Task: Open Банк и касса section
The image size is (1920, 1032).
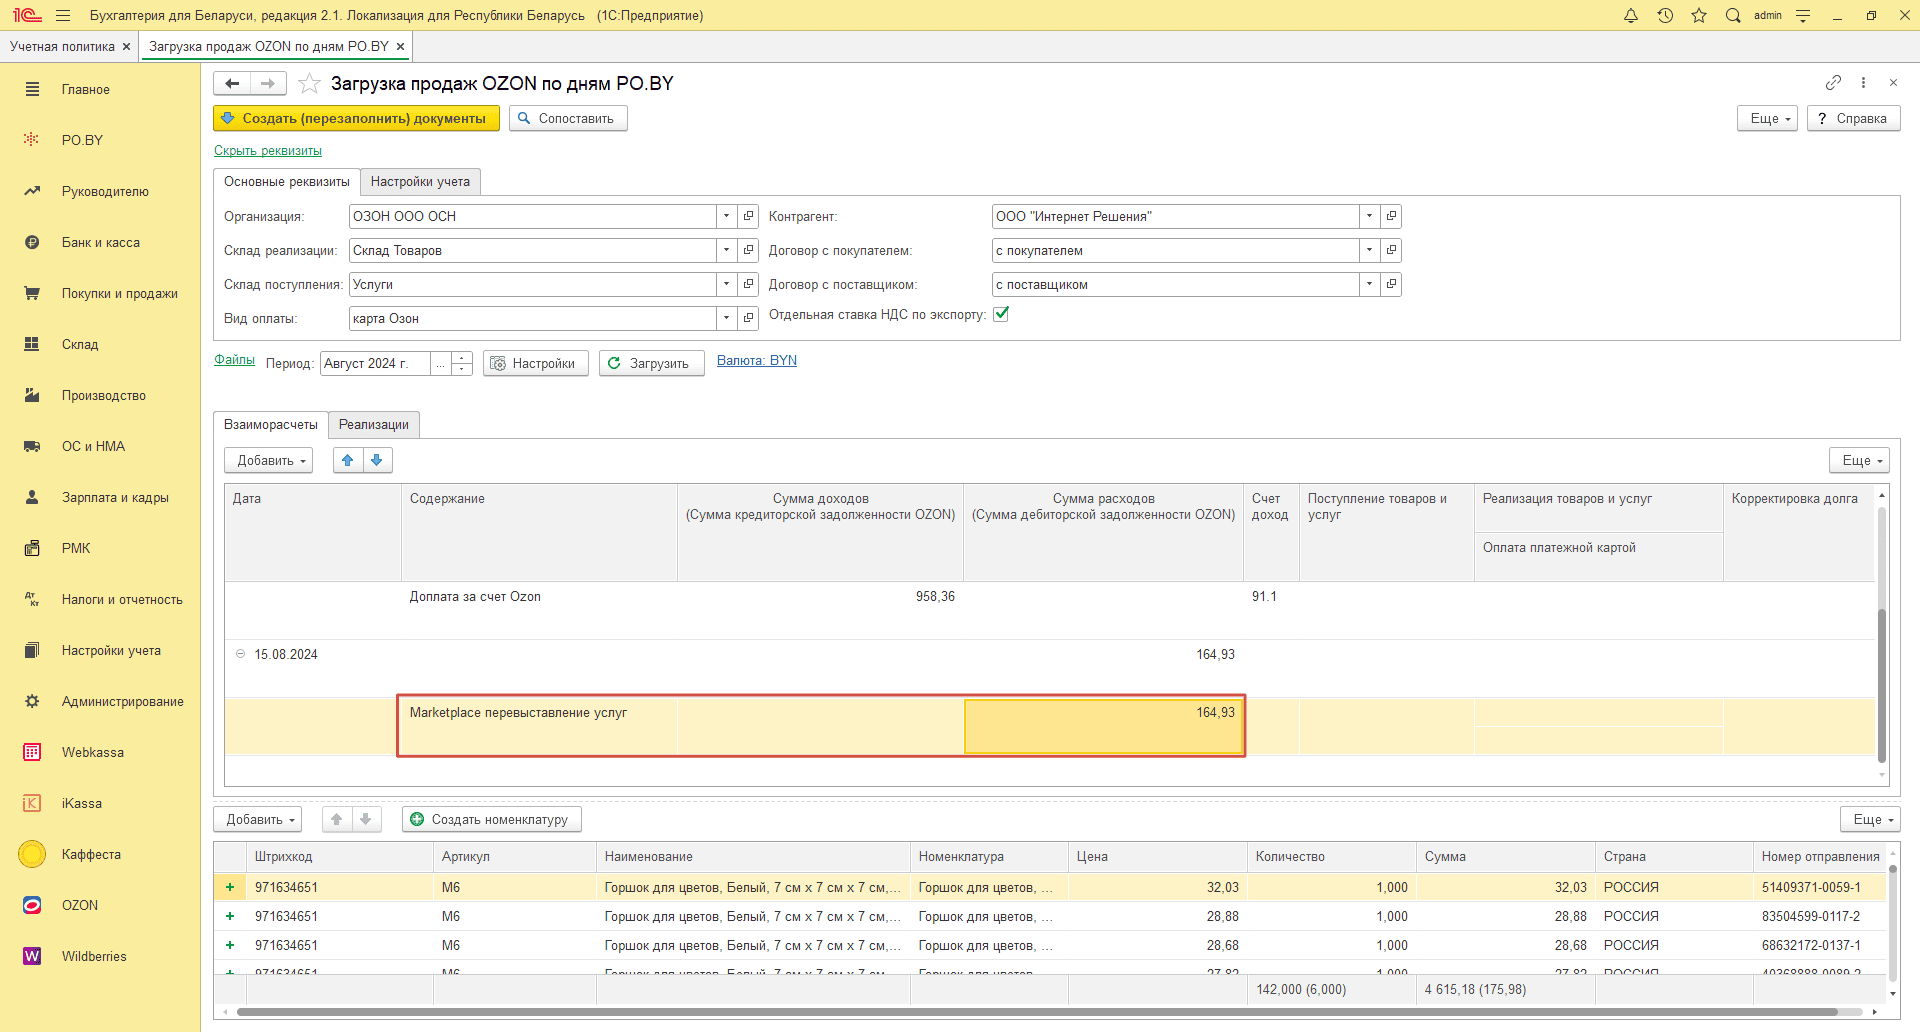Action: [x=100, y=242]
